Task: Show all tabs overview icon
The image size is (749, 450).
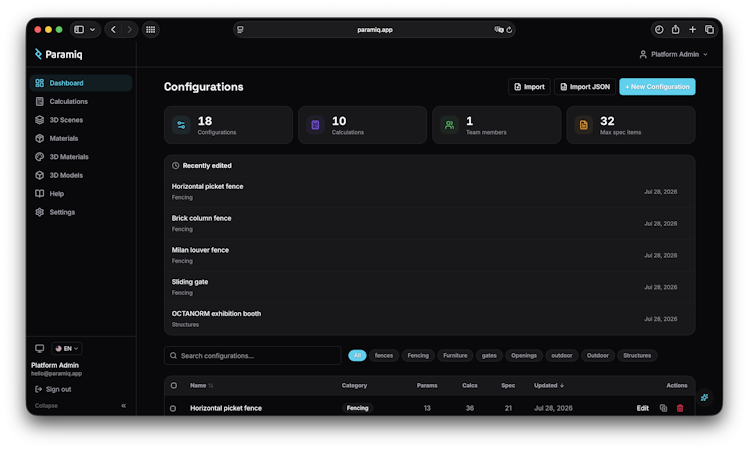Action: 709,30
